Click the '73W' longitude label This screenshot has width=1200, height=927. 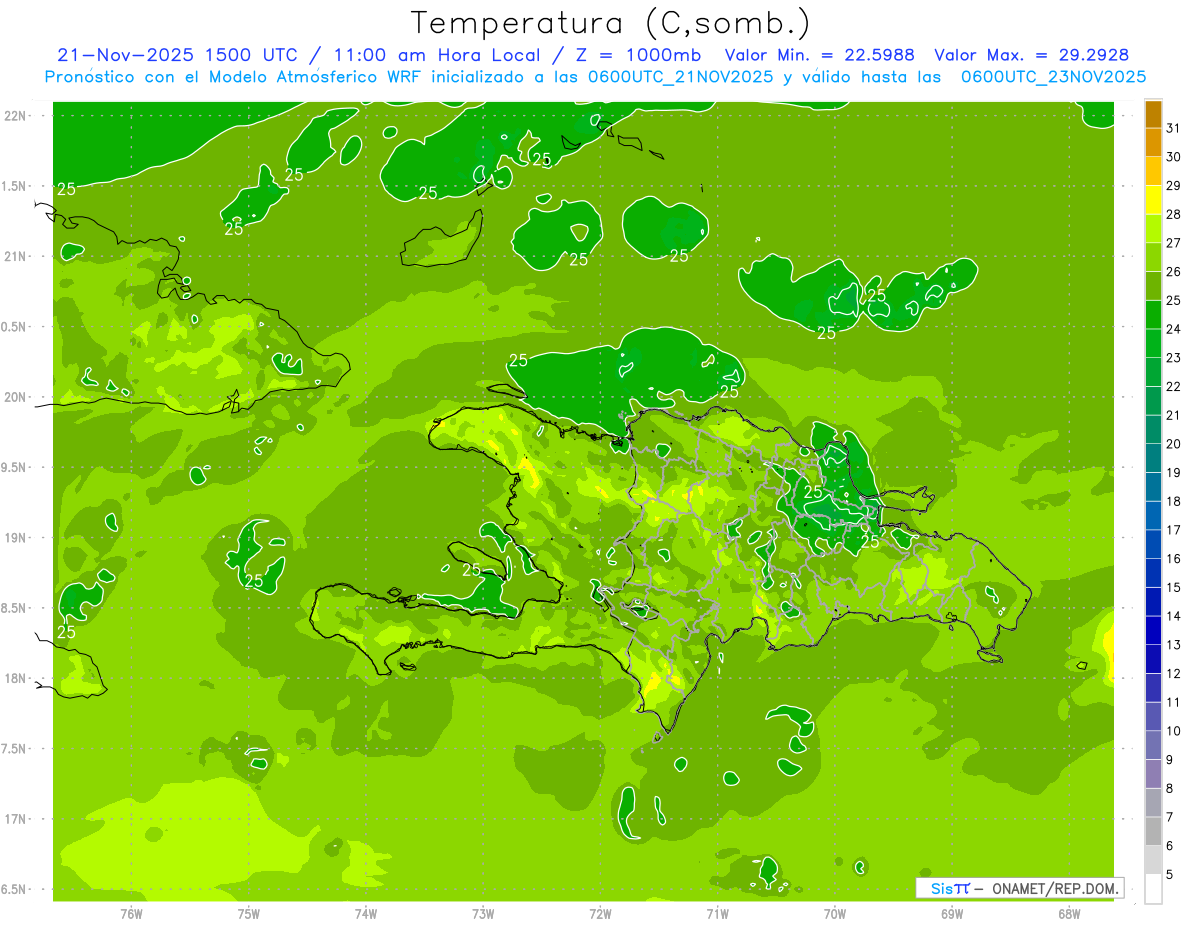tap(483, 913)
